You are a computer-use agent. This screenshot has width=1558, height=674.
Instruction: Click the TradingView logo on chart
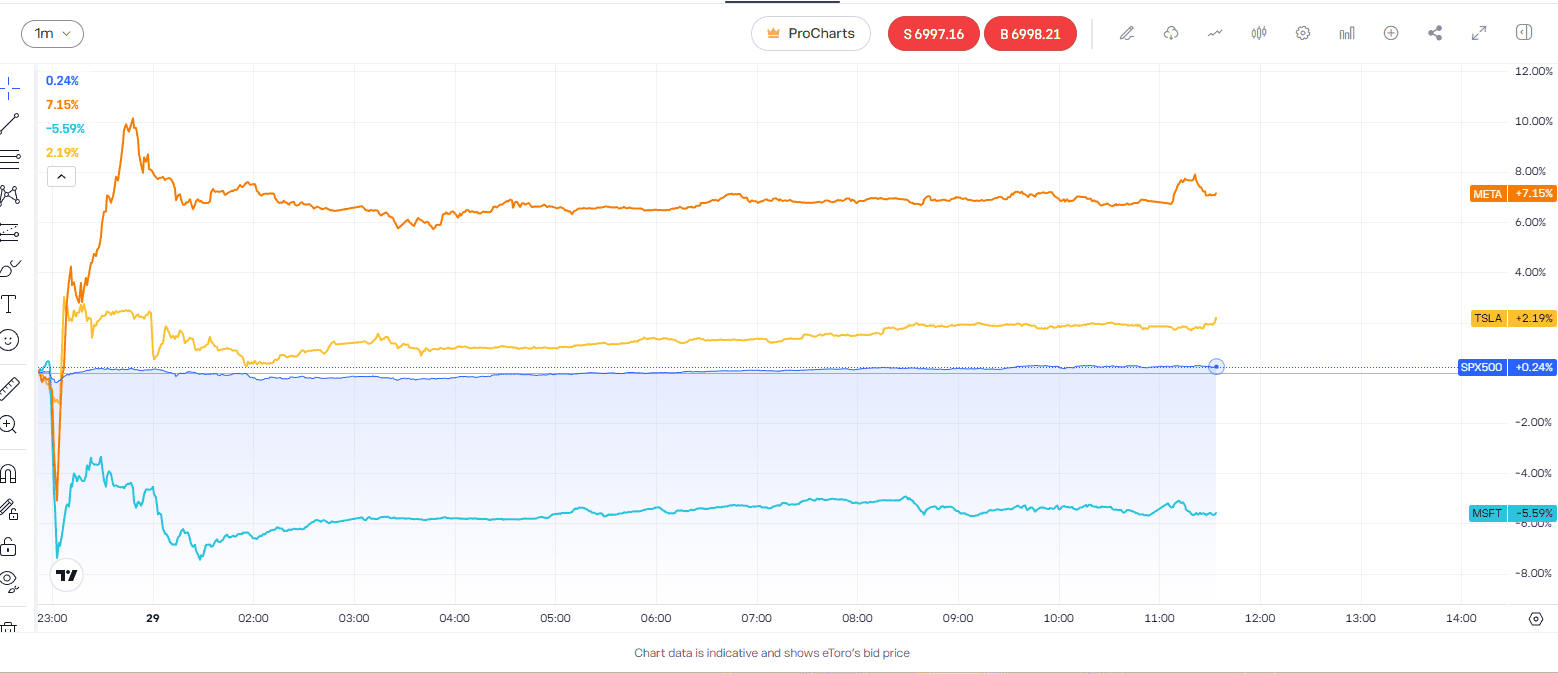pyautogui.click(x=67, y=575)
